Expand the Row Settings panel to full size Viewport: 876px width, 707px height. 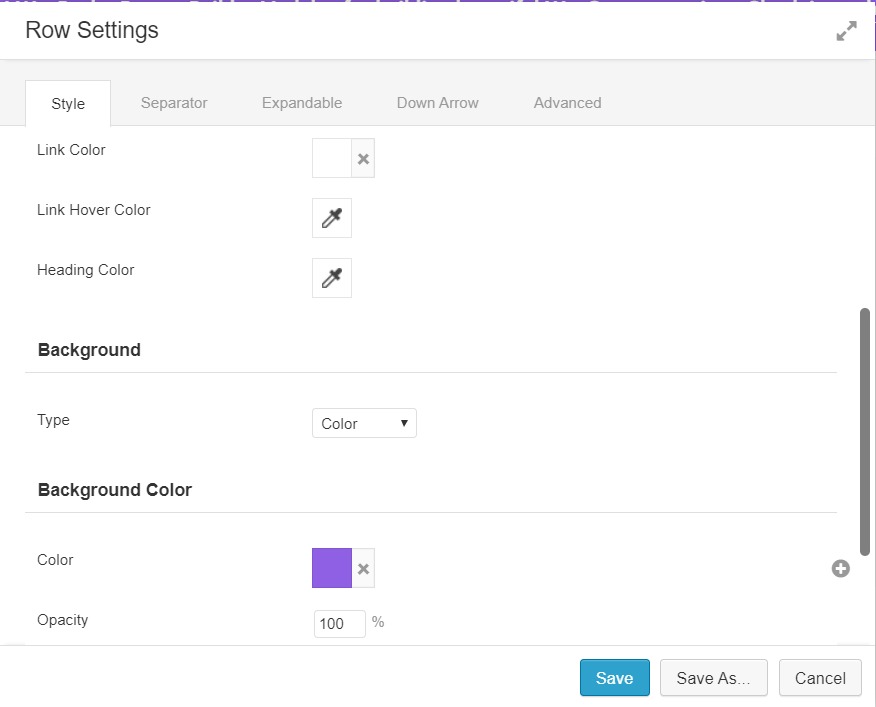pyautogui.click(x=846, y=31)
